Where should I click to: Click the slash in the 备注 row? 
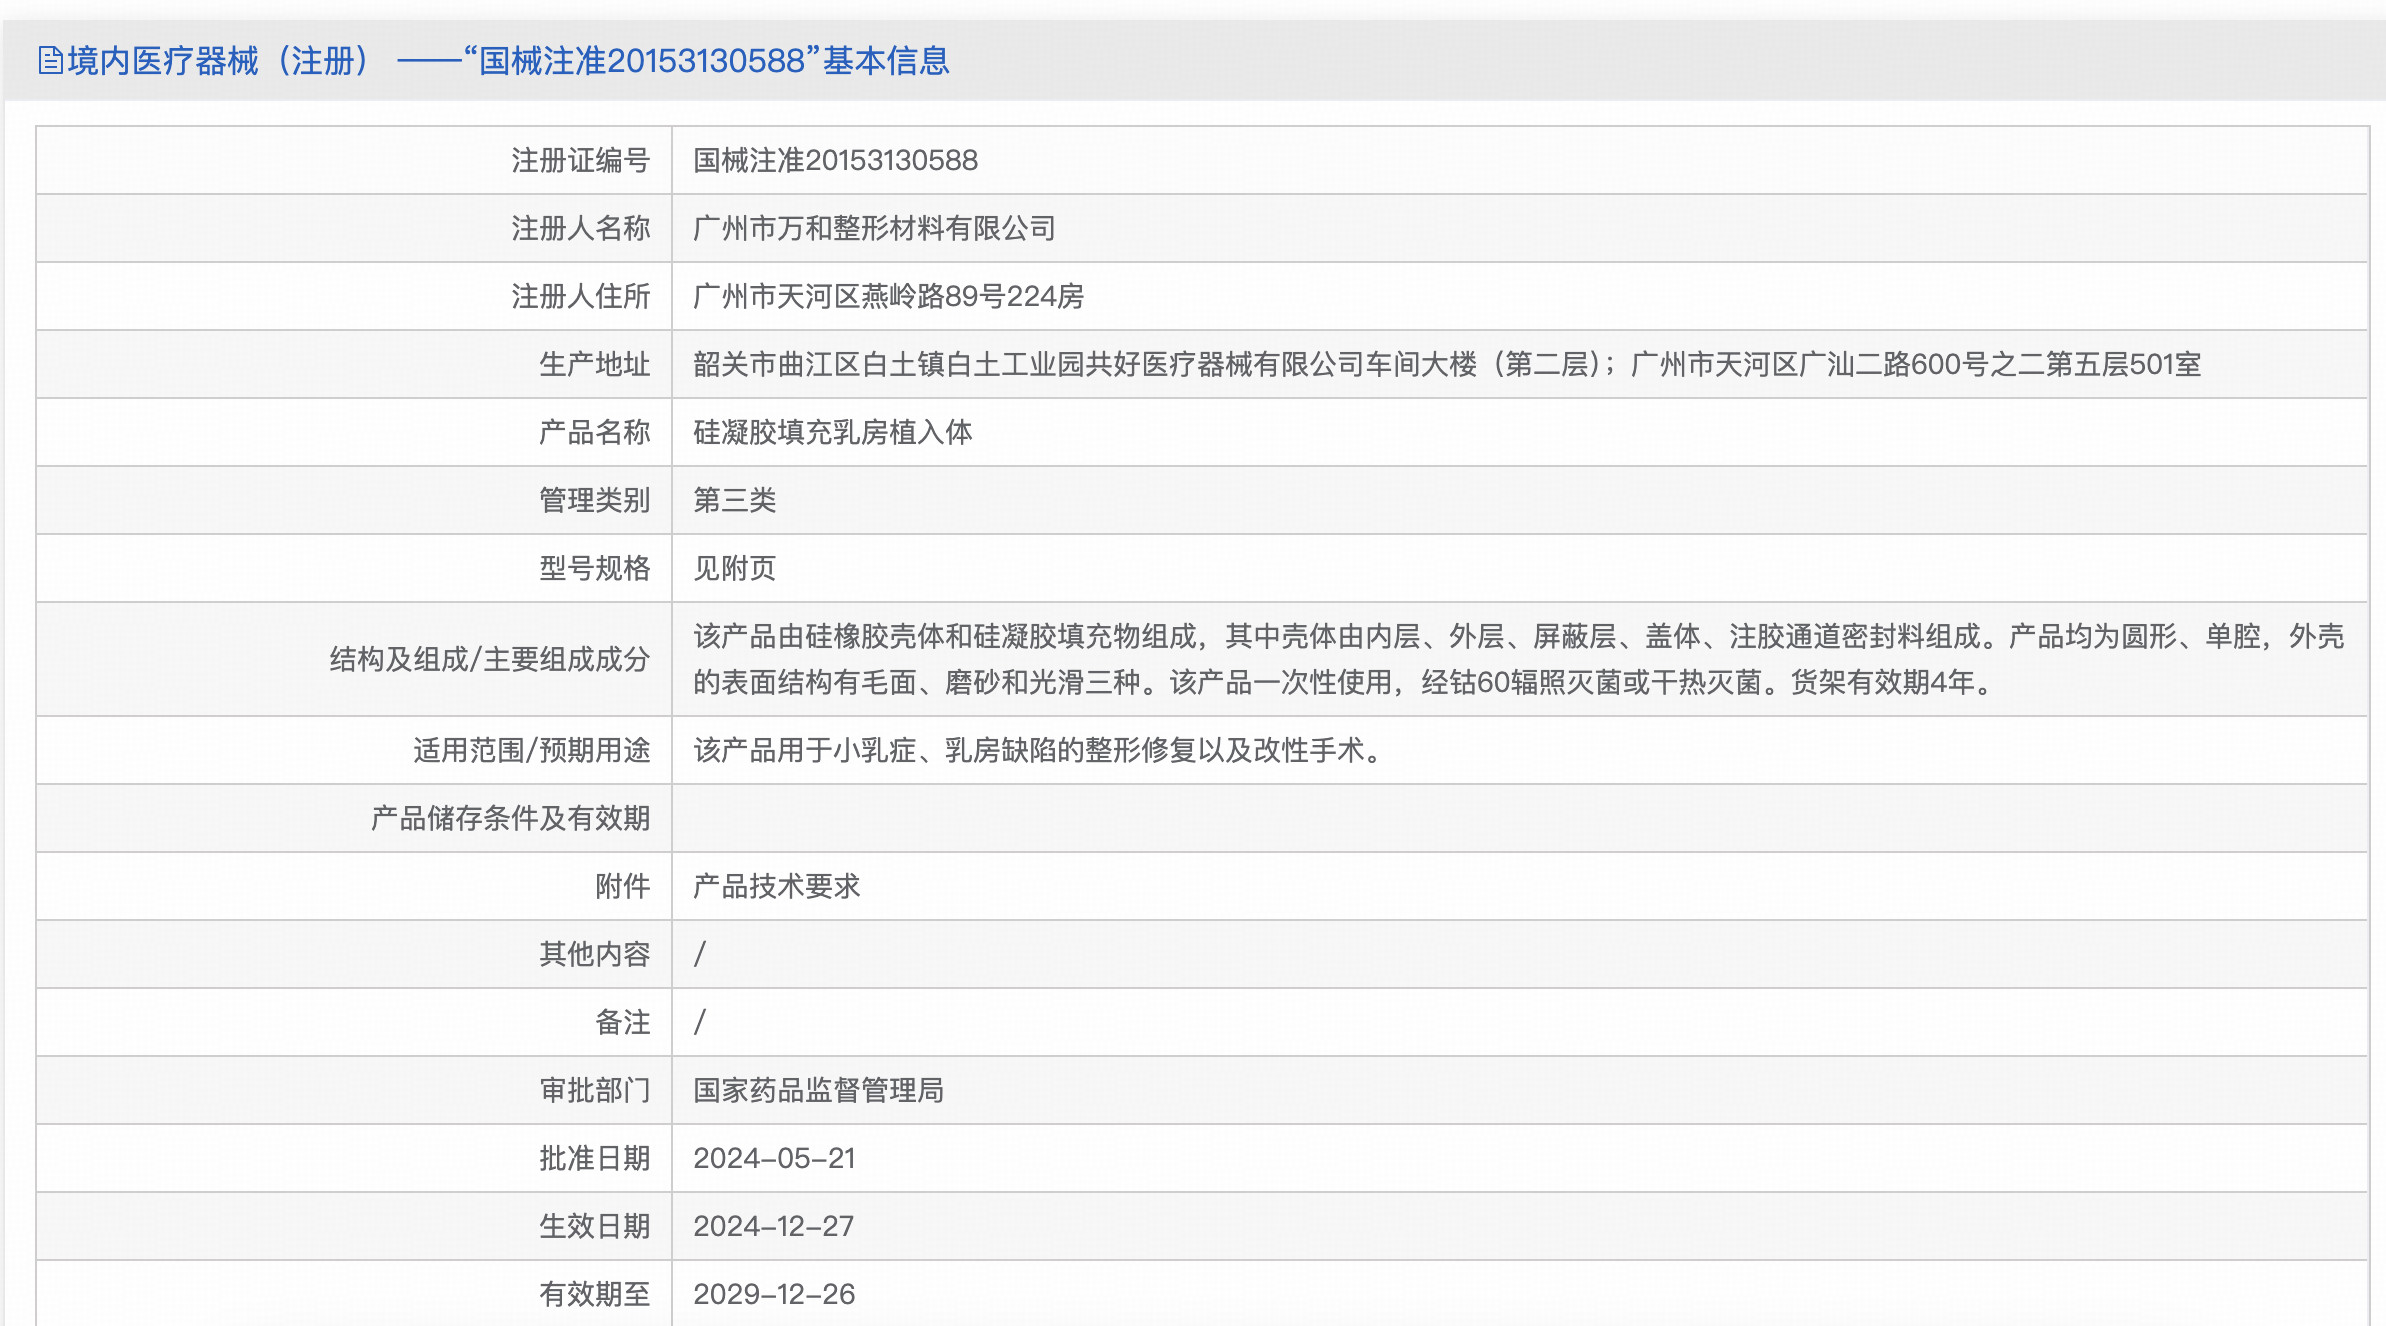[700, 1022]
